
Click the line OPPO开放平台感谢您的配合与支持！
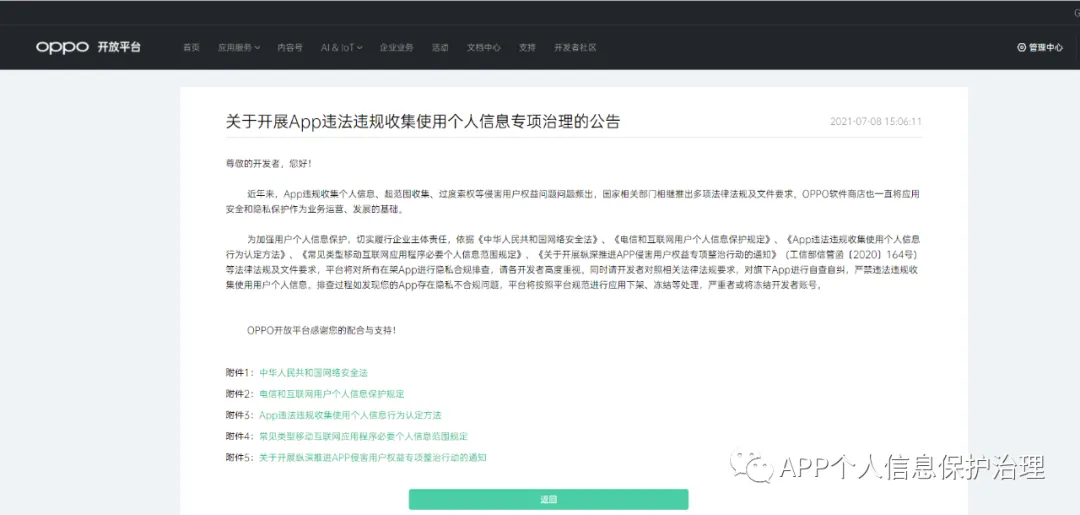[322, 330]
